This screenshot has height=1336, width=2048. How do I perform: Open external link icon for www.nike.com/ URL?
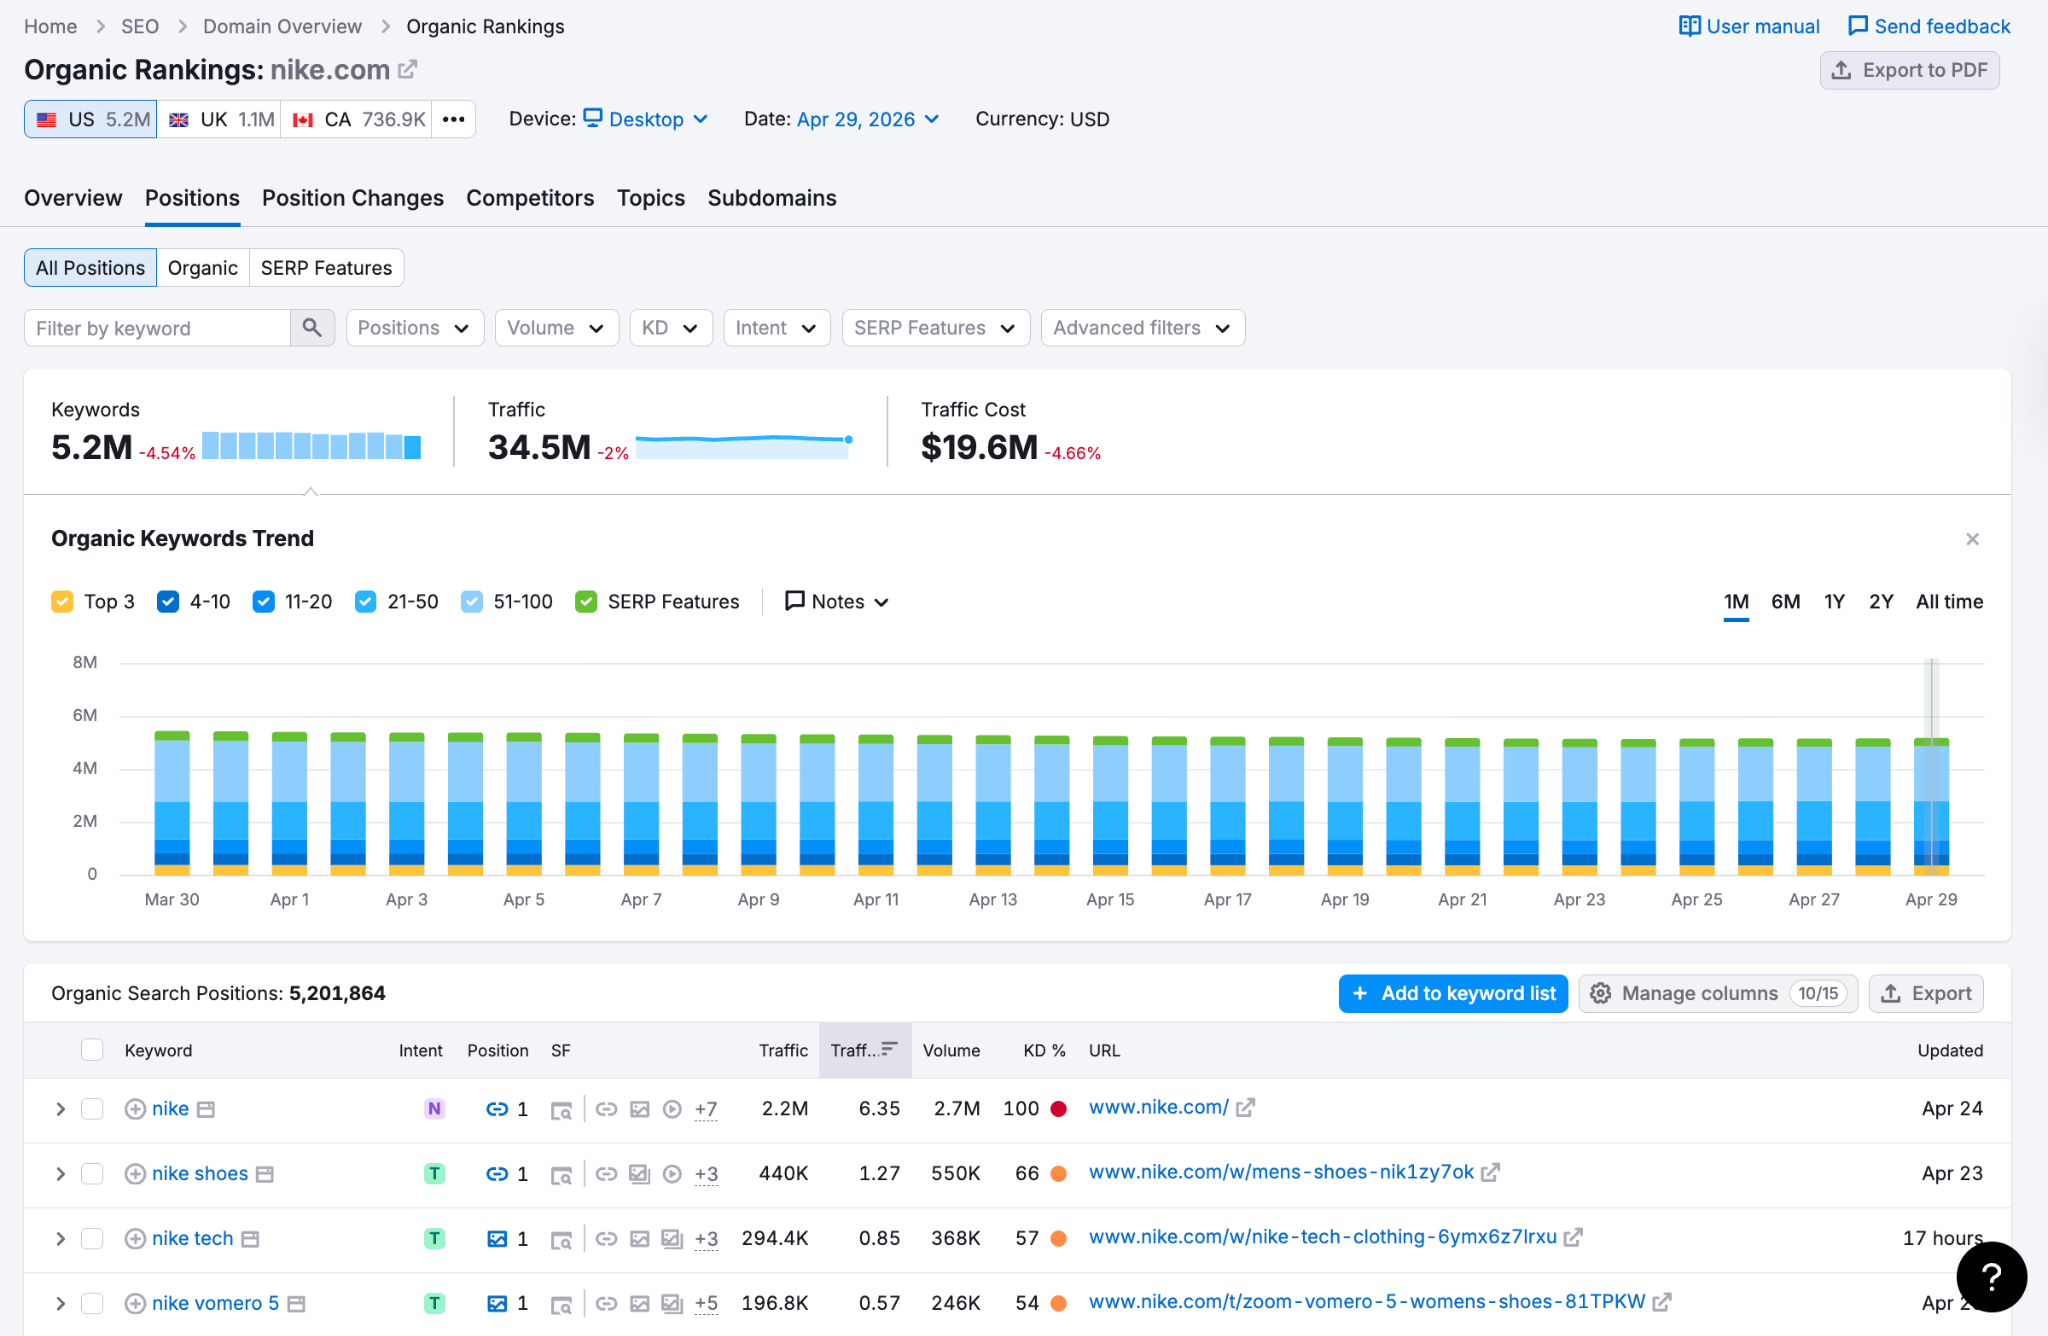point(1245,1108)
